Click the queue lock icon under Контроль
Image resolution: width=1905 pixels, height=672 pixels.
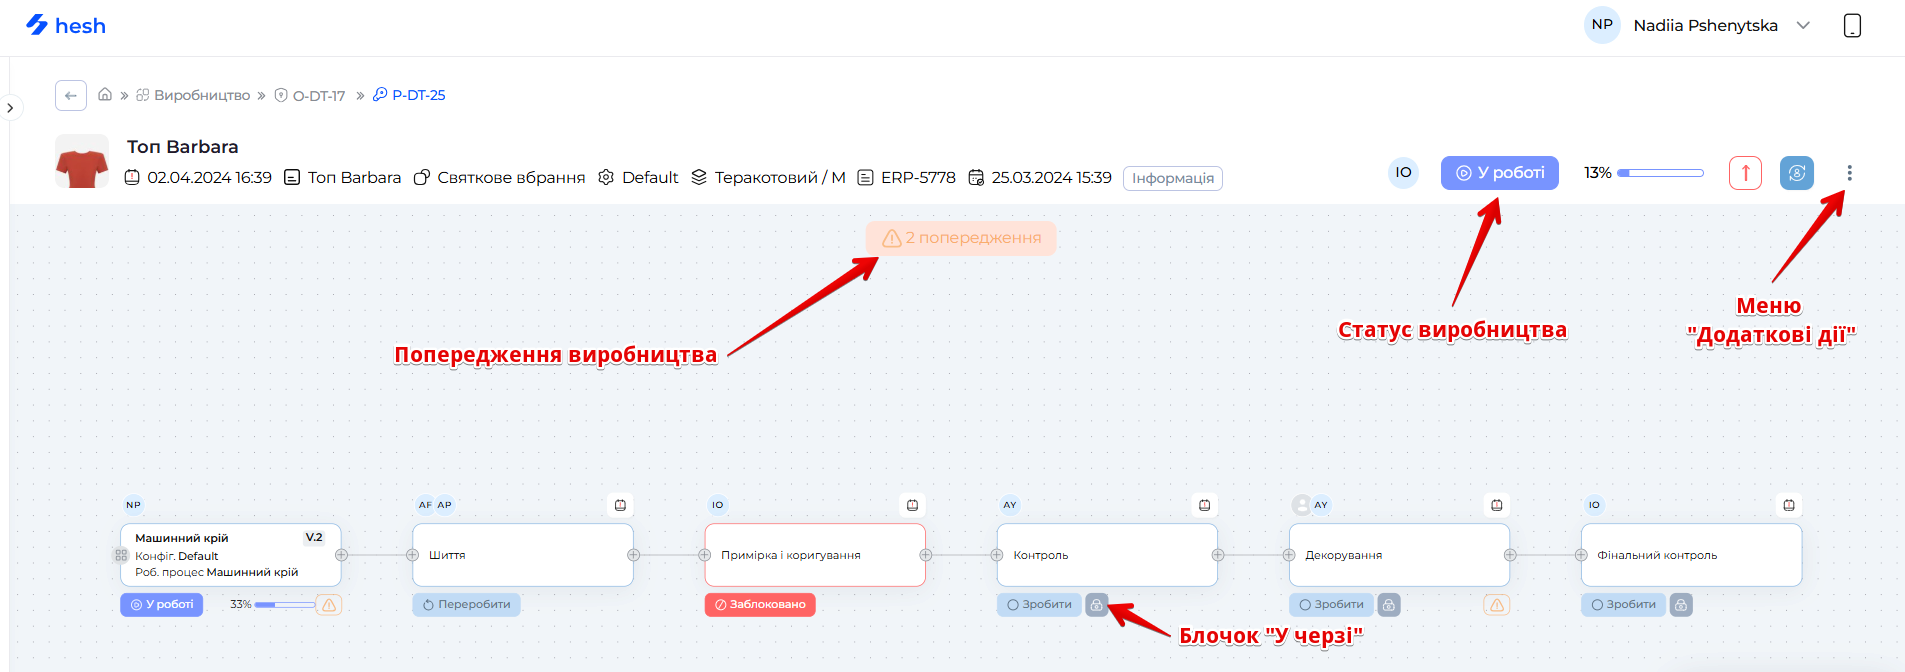coord(1097,605)
